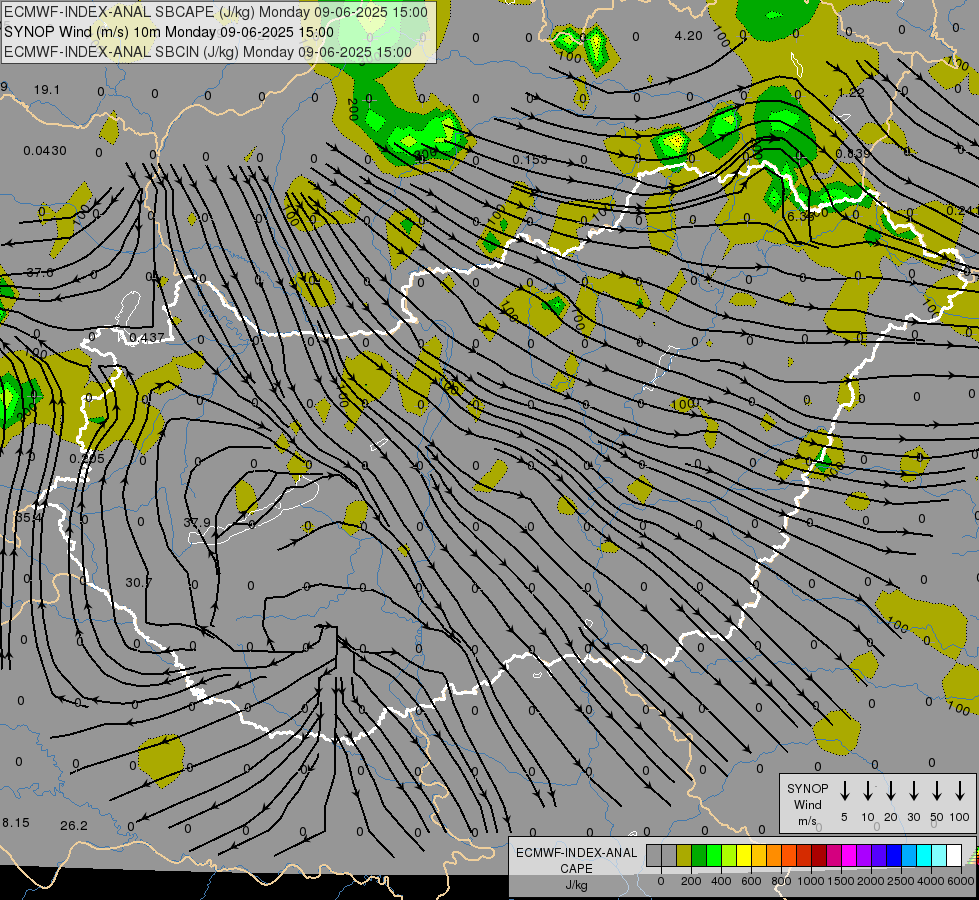Click the 0.241 value on the map
Screen dimensions: 979x900
[x=962, y=210]
